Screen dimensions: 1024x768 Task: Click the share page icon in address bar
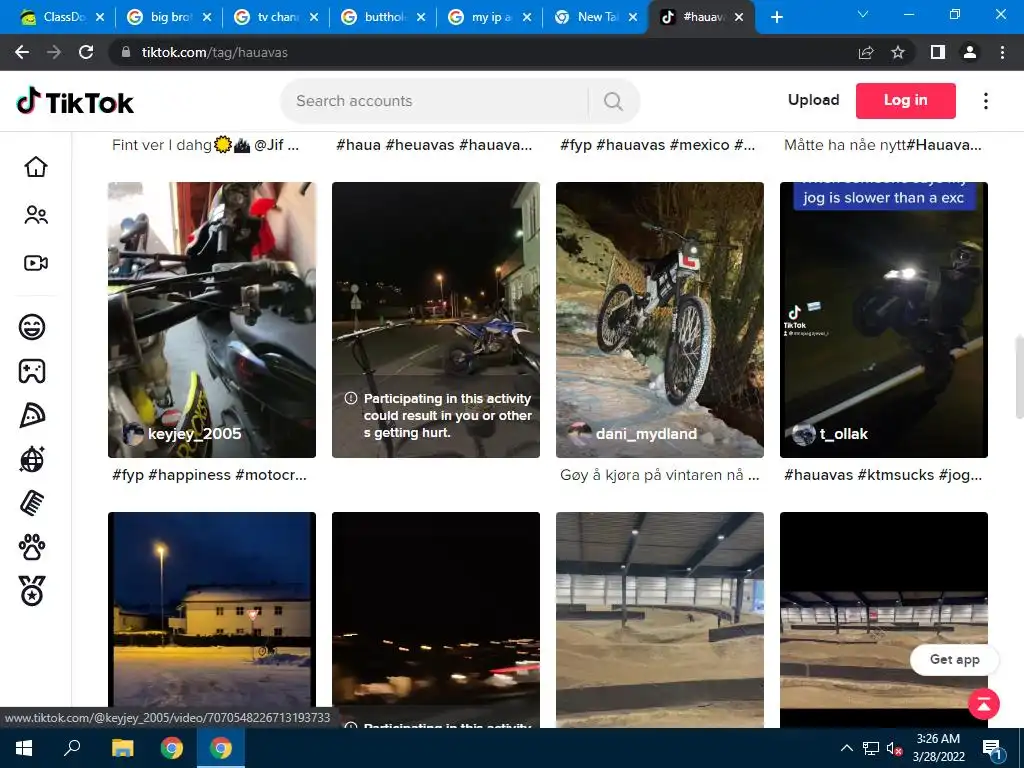coord(866,52)
